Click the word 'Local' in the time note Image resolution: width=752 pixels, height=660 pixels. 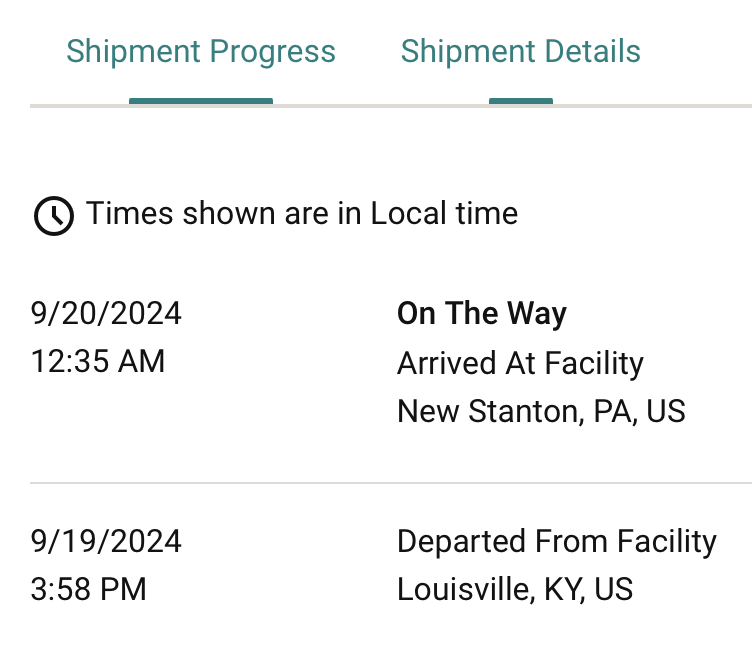[x=408, y=213]
